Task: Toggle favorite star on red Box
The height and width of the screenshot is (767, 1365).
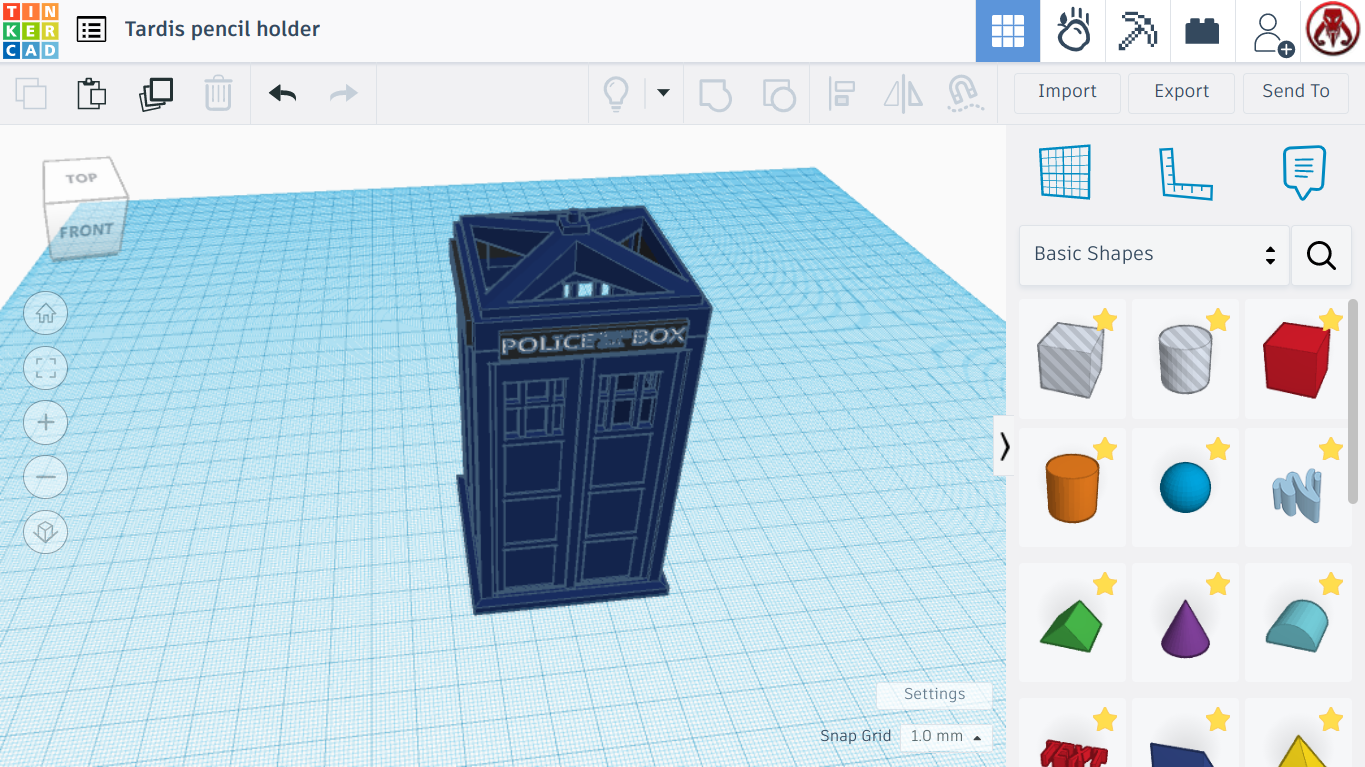Action: [x=1330, y=320]
